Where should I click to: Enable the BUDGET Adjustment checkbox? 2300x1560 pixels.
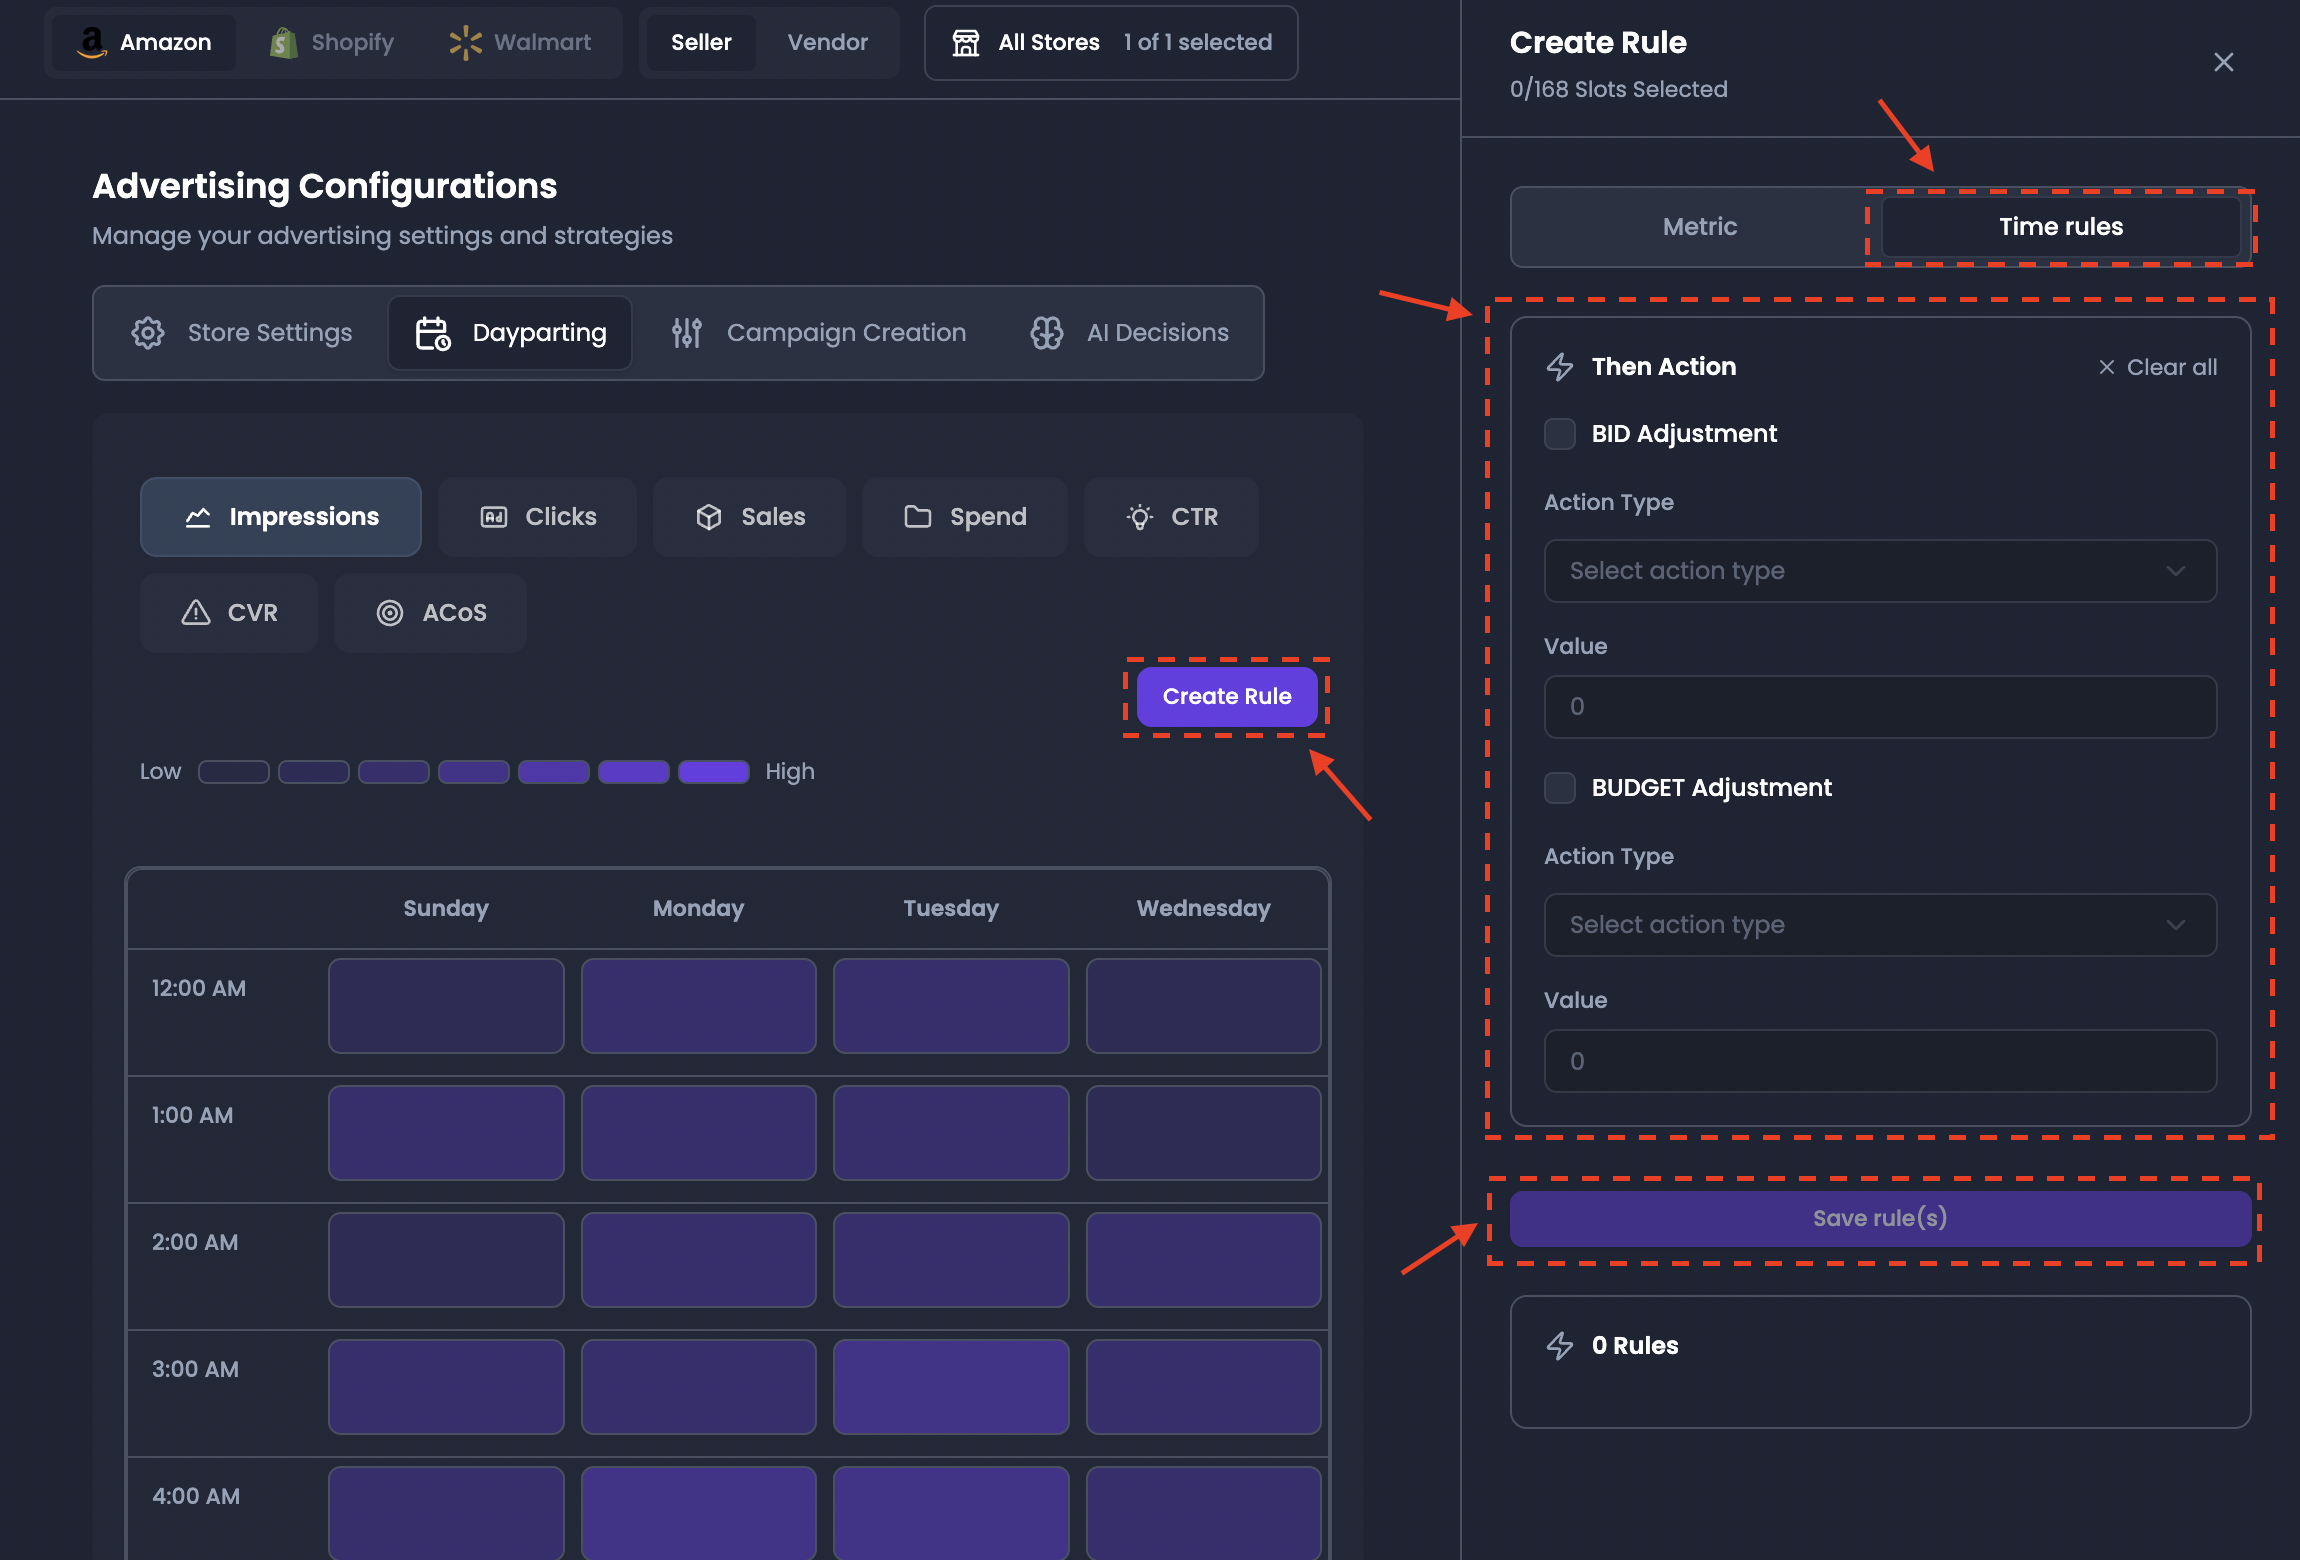[1560, 788]
